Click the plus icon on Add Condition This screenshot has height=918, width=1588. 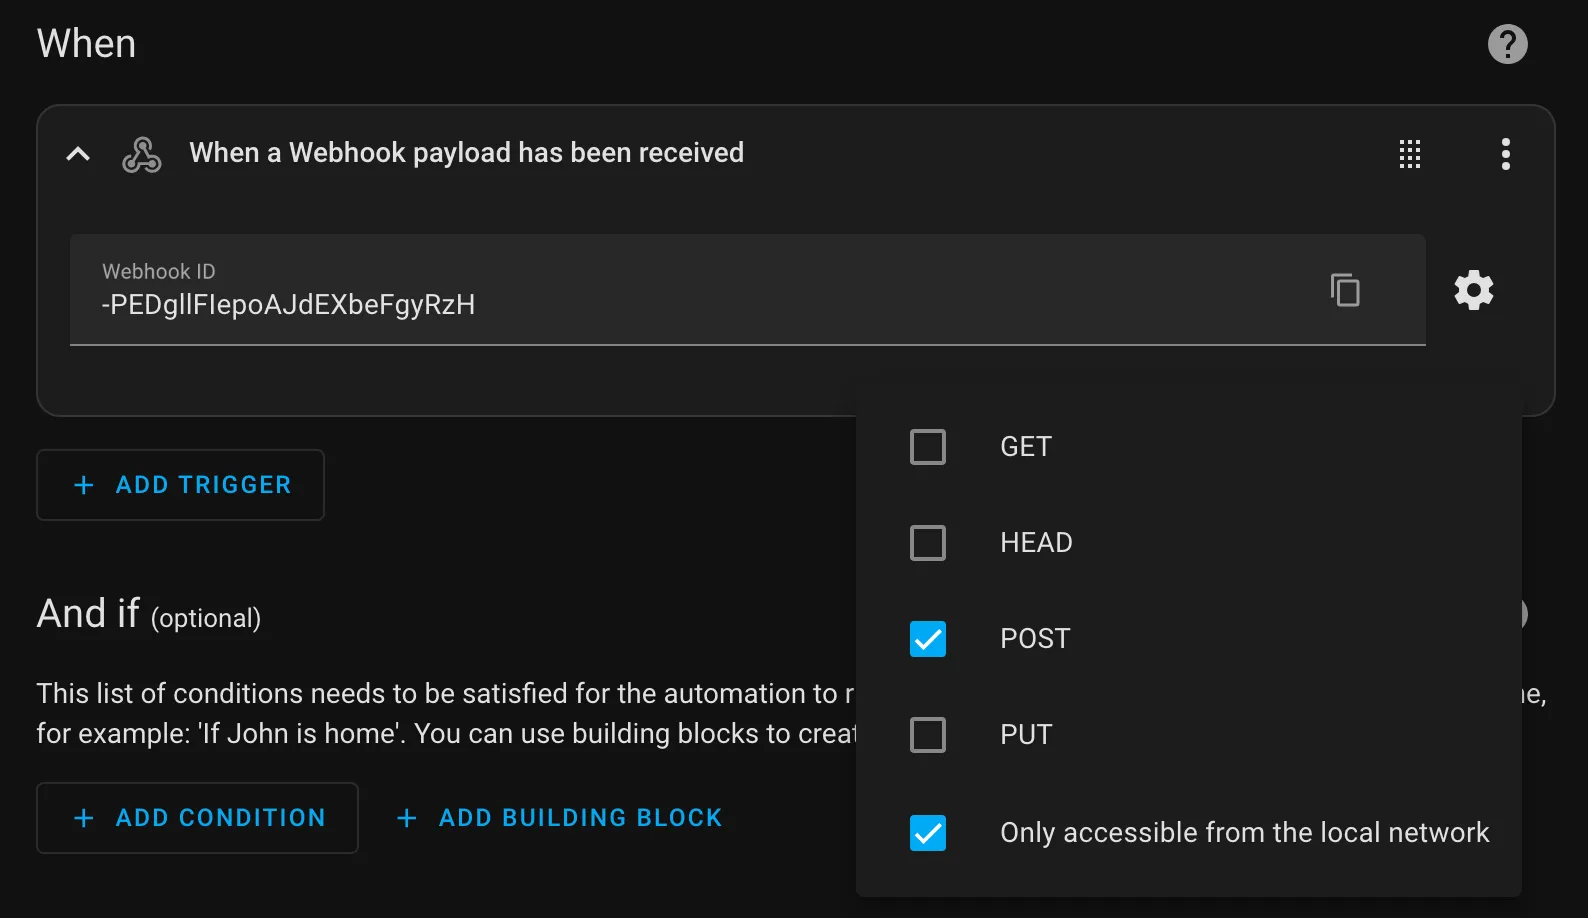point(83,818)
